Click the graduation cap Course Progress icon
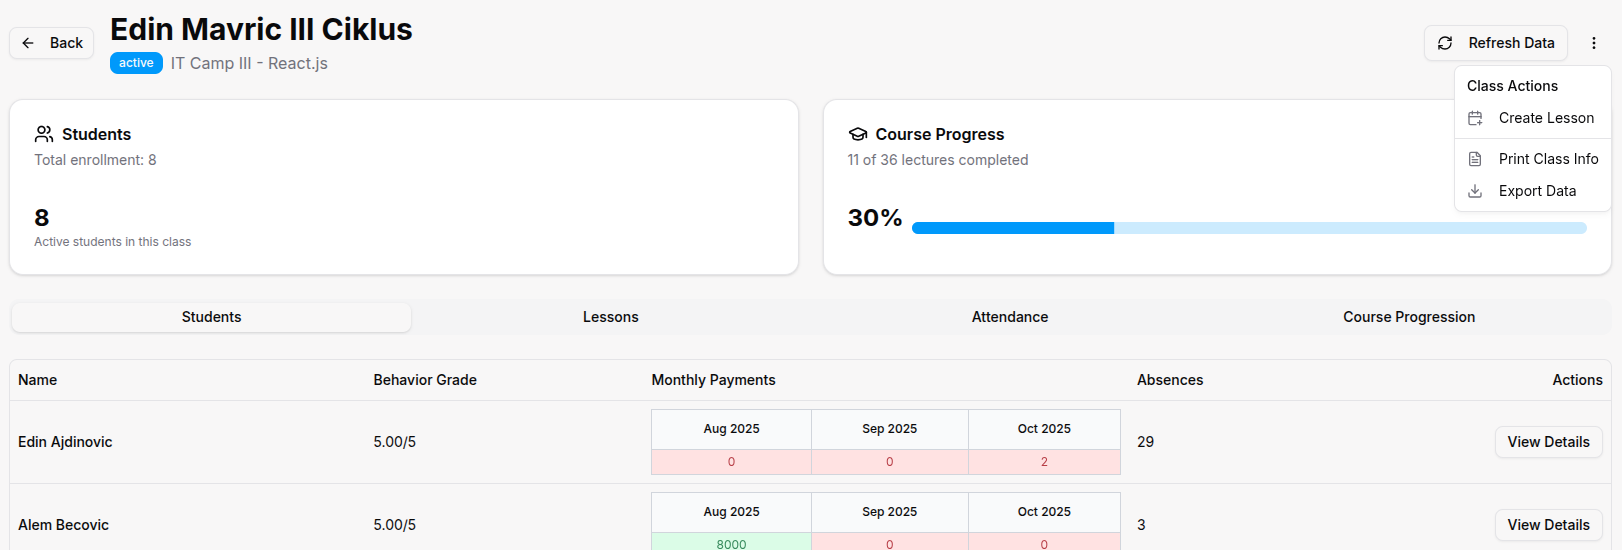 click(857, 134)
